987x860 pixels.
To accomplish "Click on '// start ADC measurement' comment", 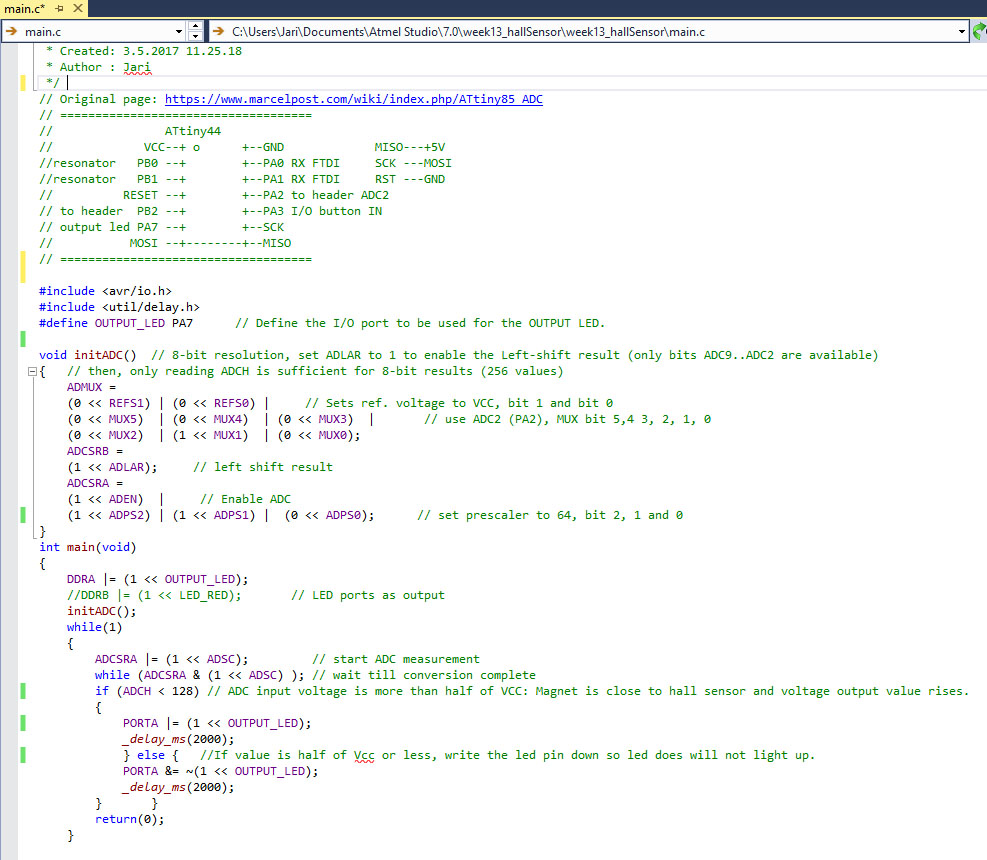I will point(396,659).
